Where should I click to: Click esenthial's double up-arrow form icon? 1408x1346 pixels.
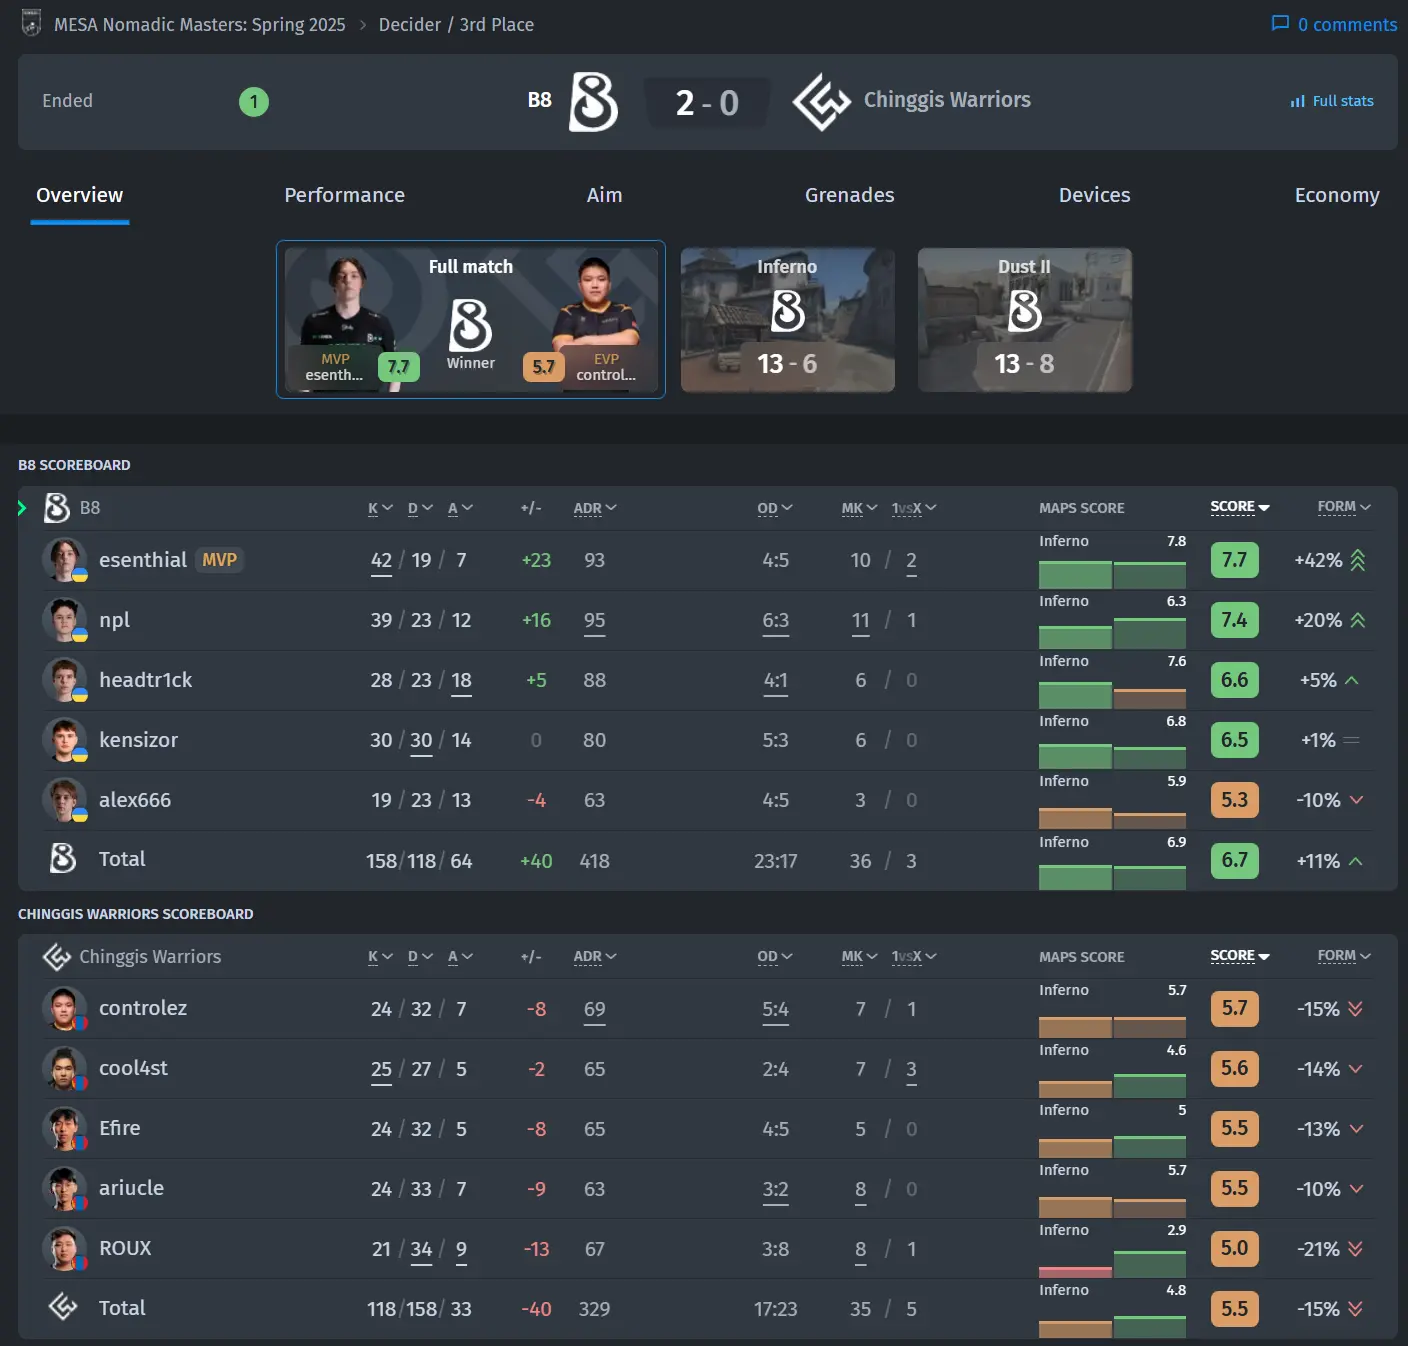(1357, 560)
